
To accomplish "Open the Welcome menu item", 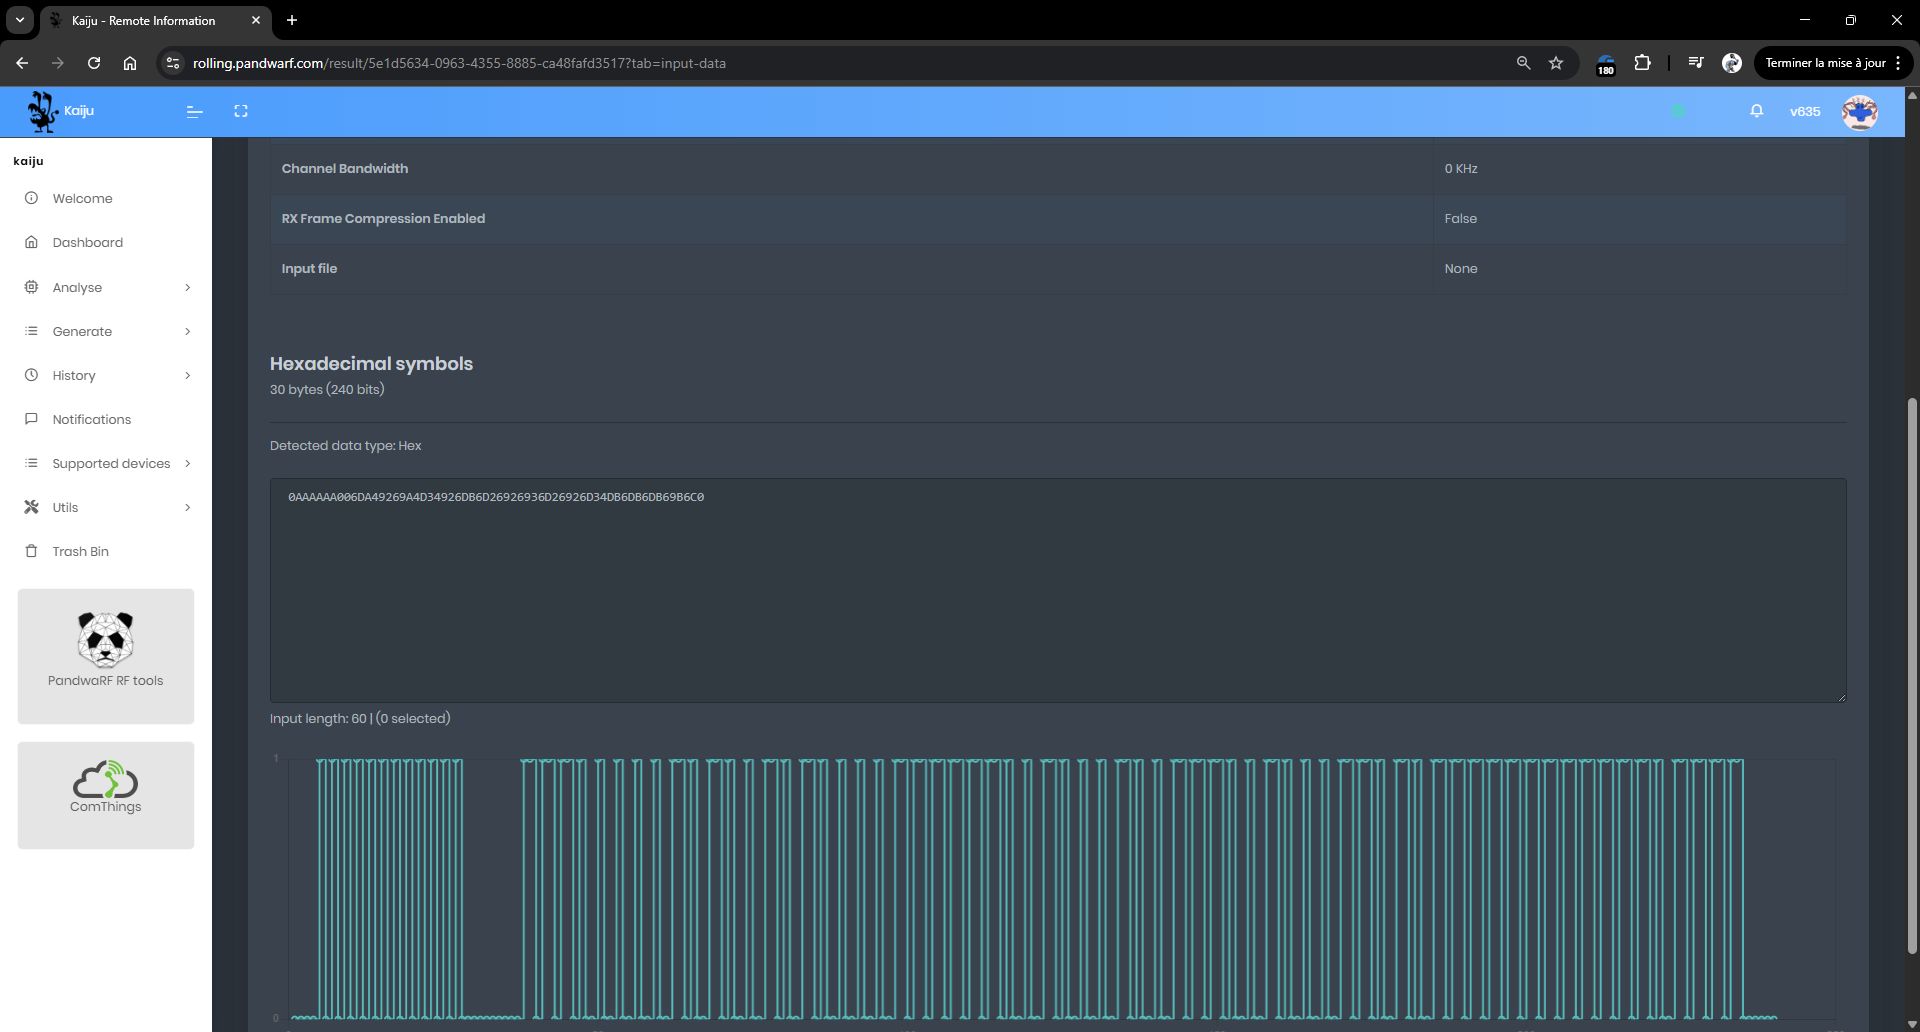I will coord(82,198).
